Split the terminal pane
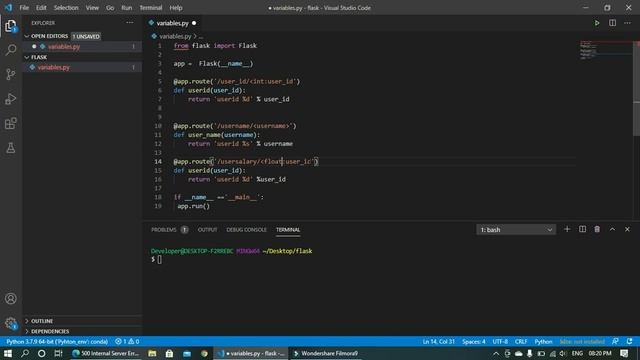The height and width of the screenshot is (360, 640). [582, 229]
